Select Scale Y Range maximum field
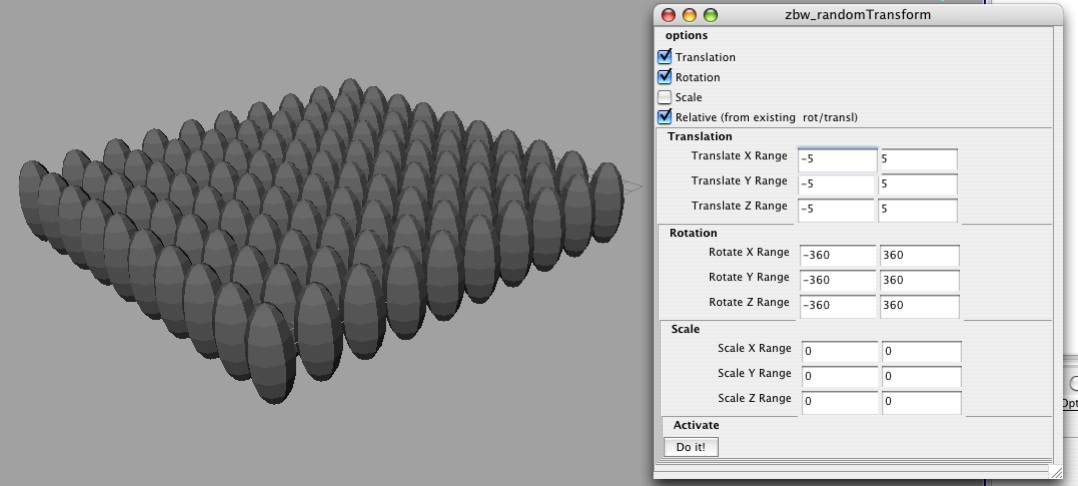 (921, 377)
